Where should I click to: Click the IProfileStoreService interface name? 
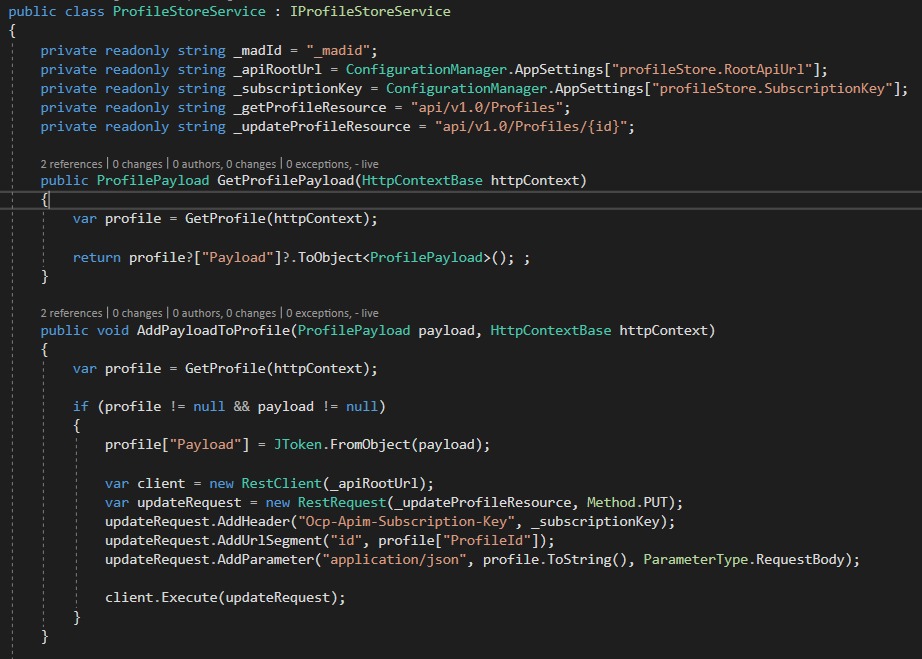click(370, 11)
